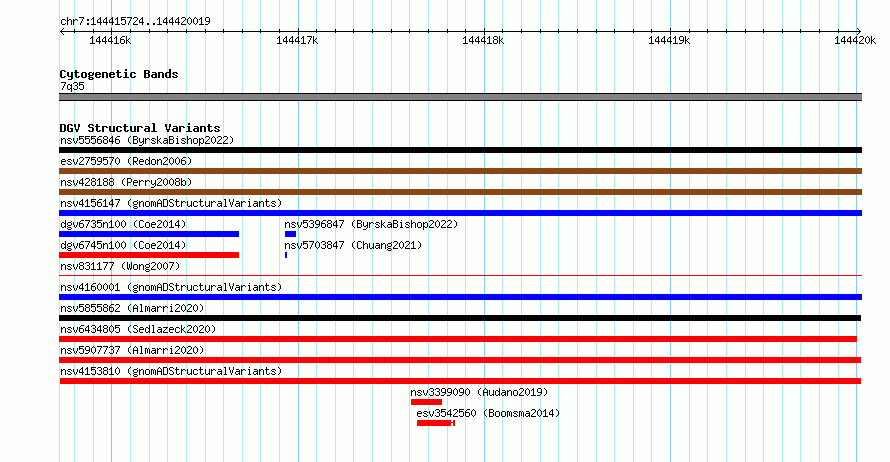Click the nsv5907737 (Almarri2020) red bar
The width and height of the screenshot is (890, 462).
coord(460,360)
